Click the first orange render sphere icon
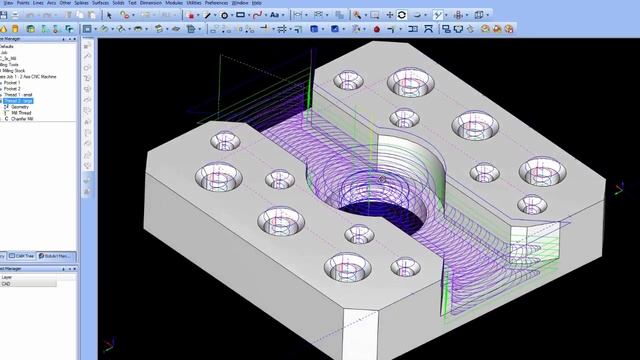The image size is (640, 360). coord(485,29)
